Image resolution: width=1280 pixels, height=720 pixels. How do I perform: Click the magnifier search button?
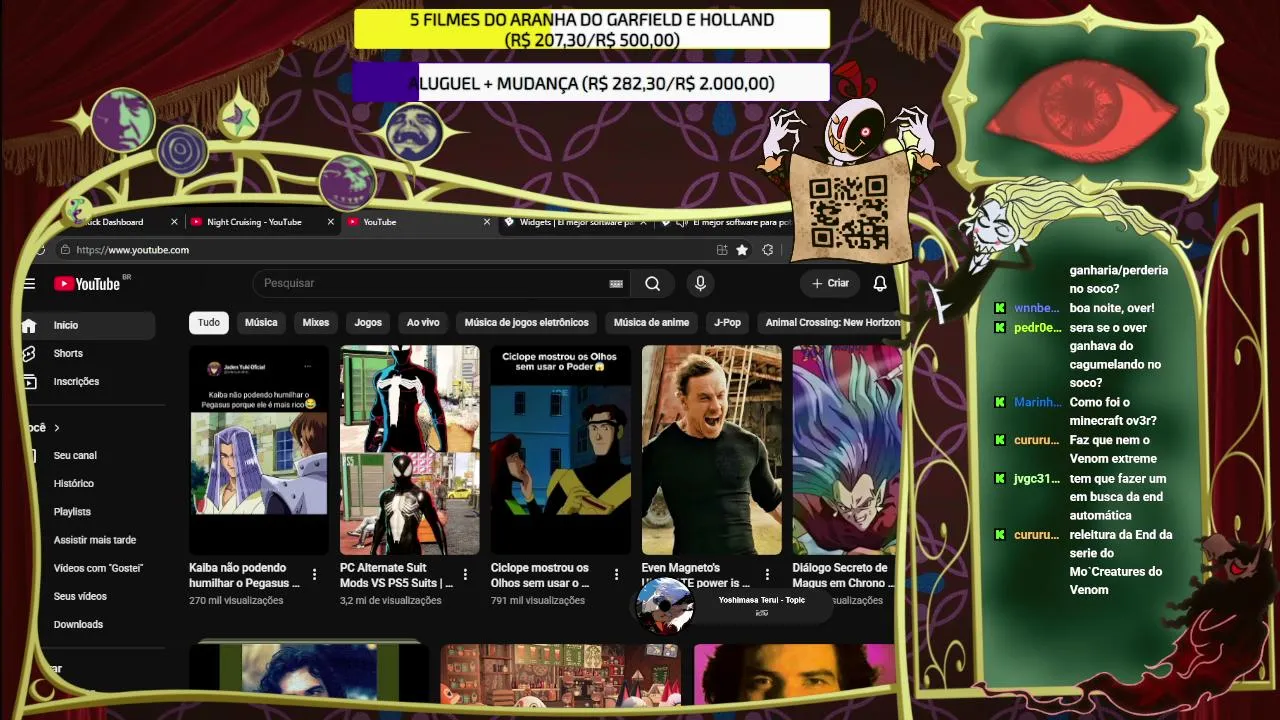click(x=652, y=284)
